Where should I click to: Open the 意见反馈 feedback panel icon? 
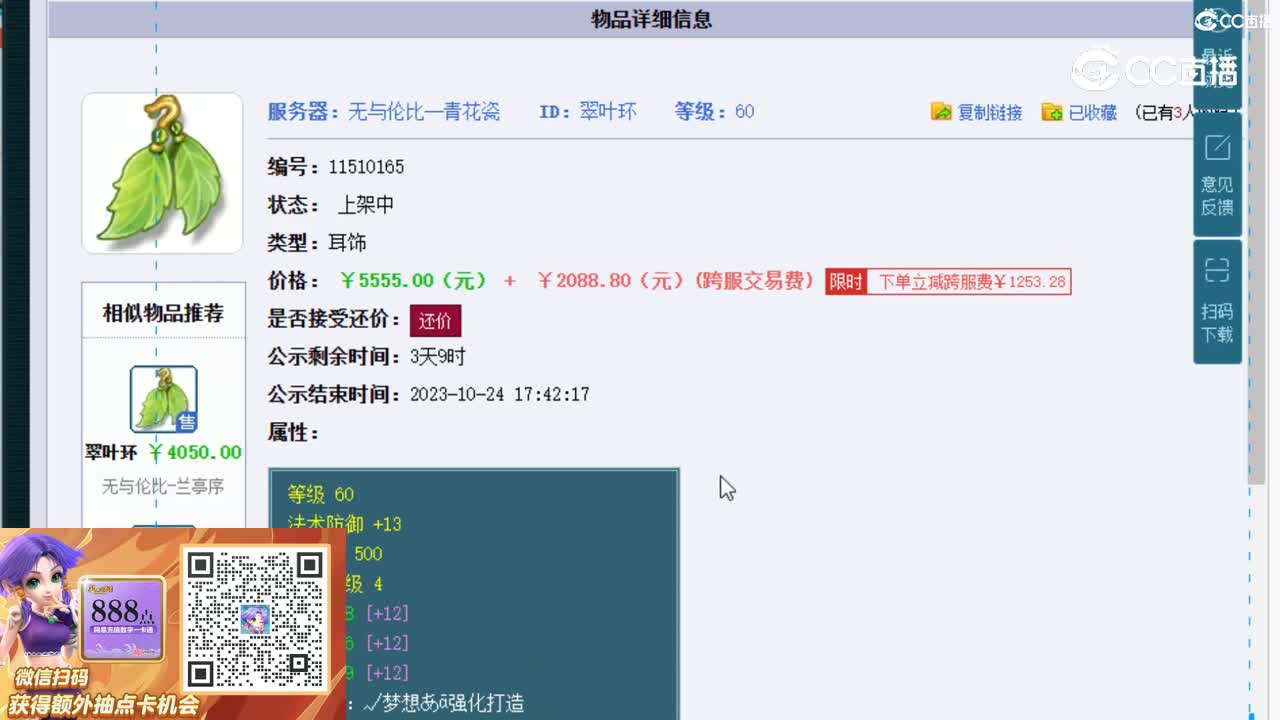pos(1216,194)
